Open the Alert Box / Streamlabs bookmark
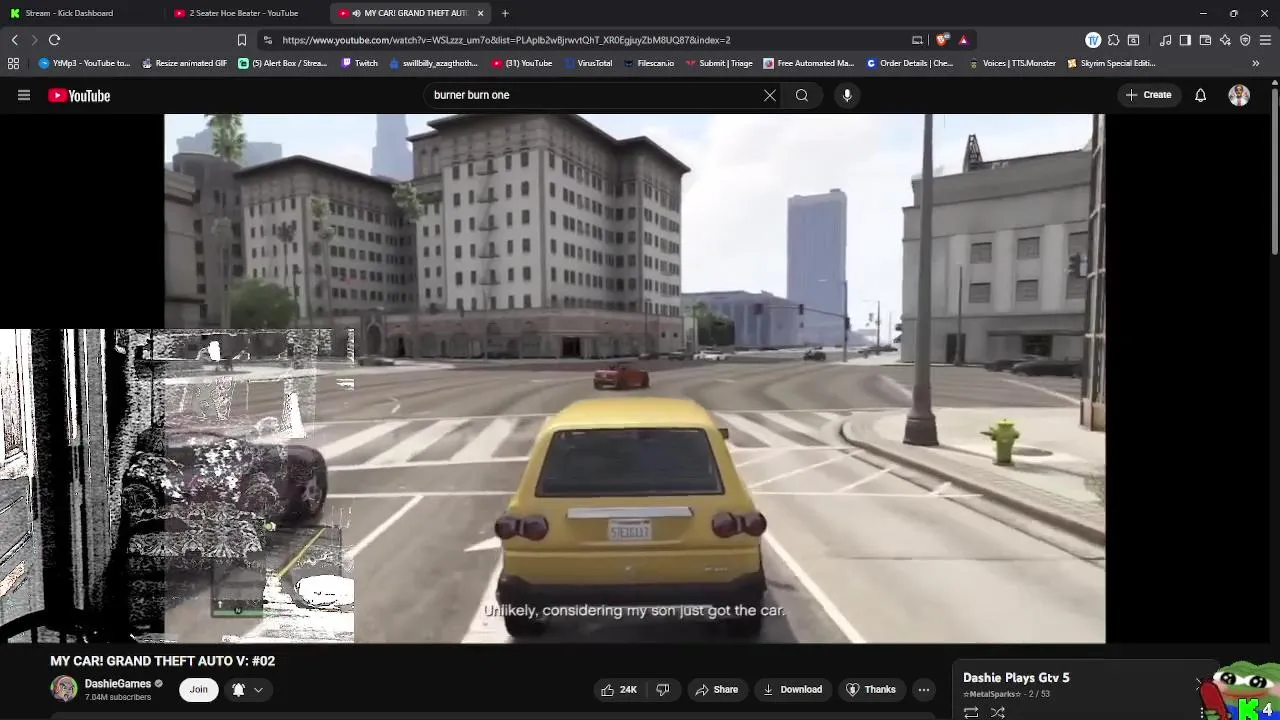This screenshot has width=1280, height=720. click(283, 63)
